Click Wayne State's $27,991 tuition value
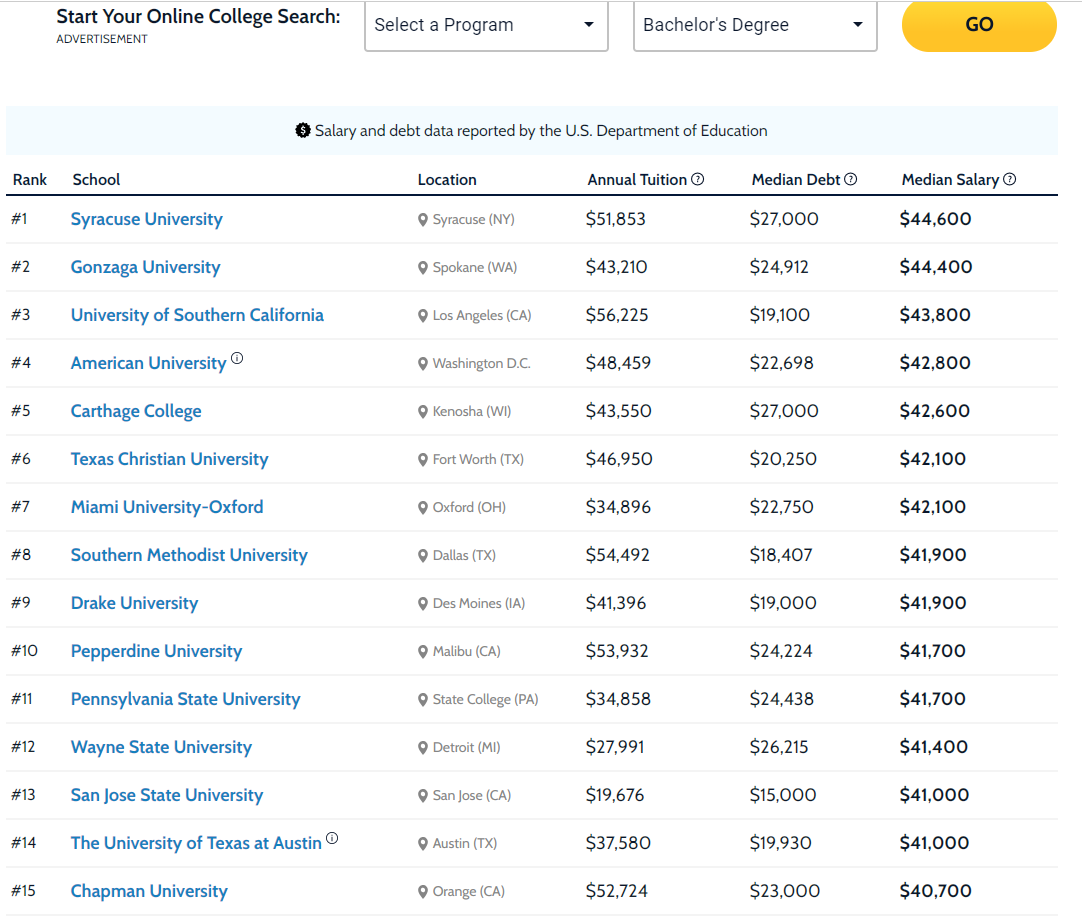The height and width of the screenshot is (918, 1082). click(x=615, y=747)
